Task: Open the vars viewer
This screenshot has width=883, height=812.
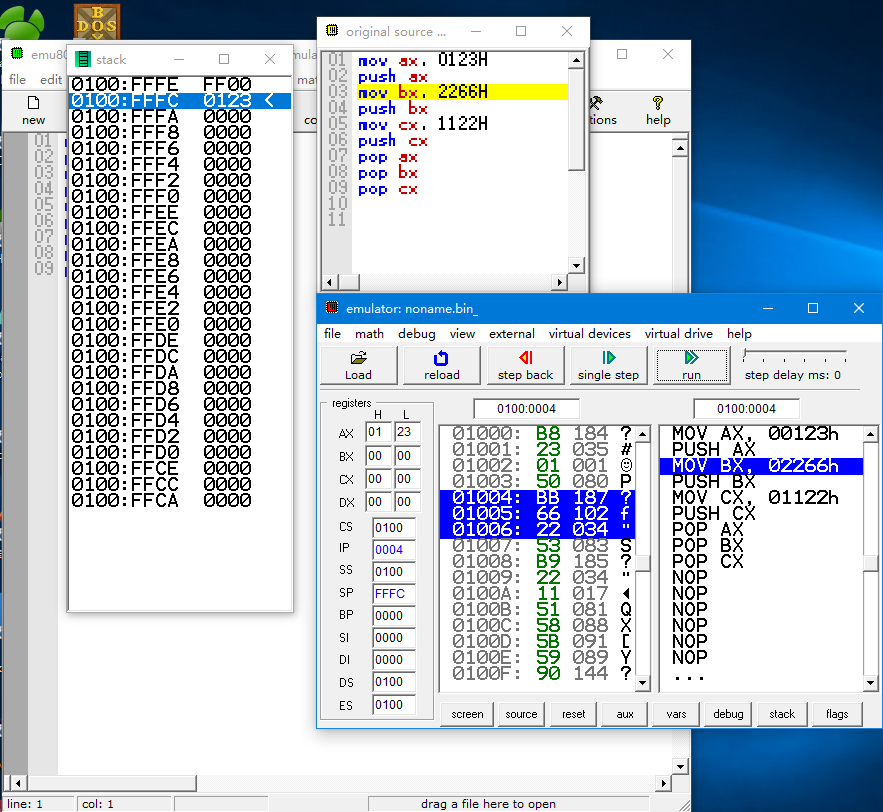Action: click(675, 714)
